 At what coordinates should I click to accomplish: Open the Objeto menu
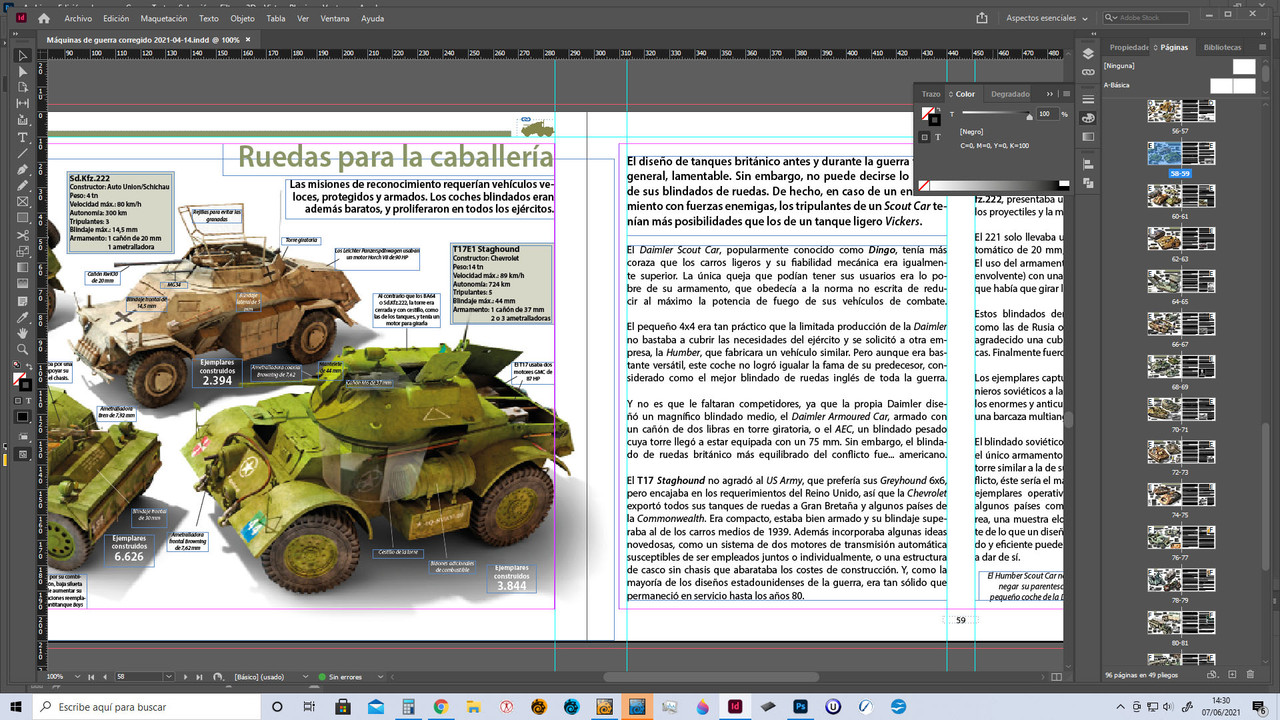pyautogui.click(x=243, y=18)
